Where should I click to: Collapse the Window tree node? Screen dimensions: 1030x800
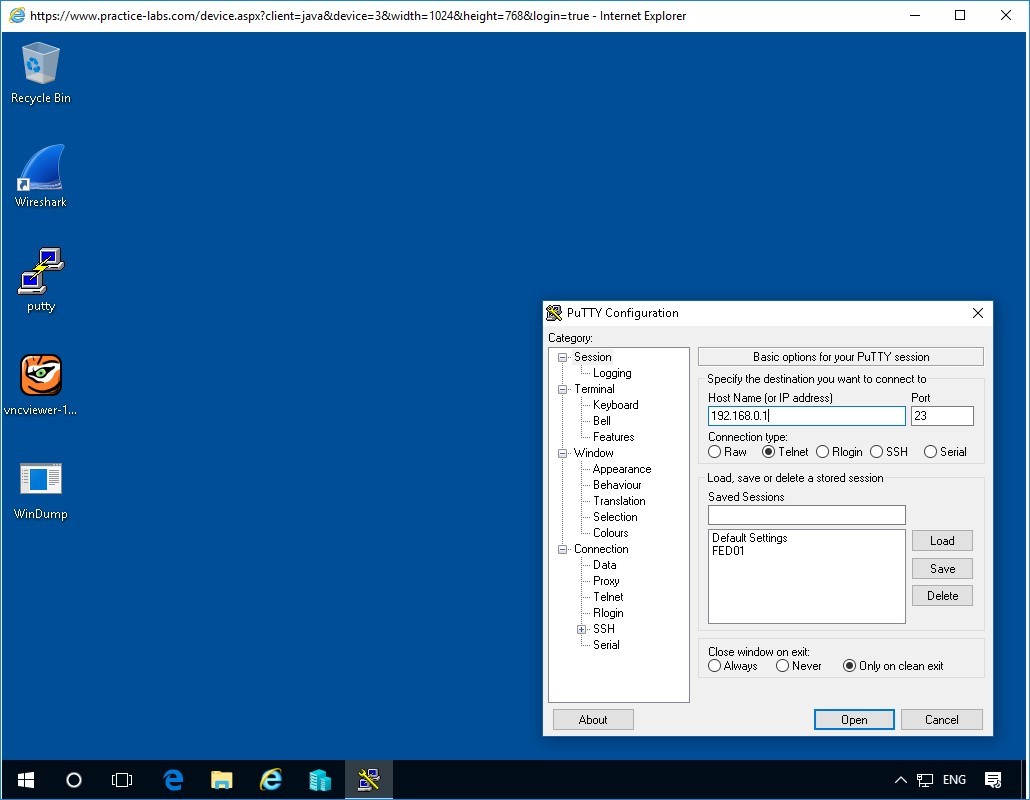pyautogui.click(x=562, y=453)
